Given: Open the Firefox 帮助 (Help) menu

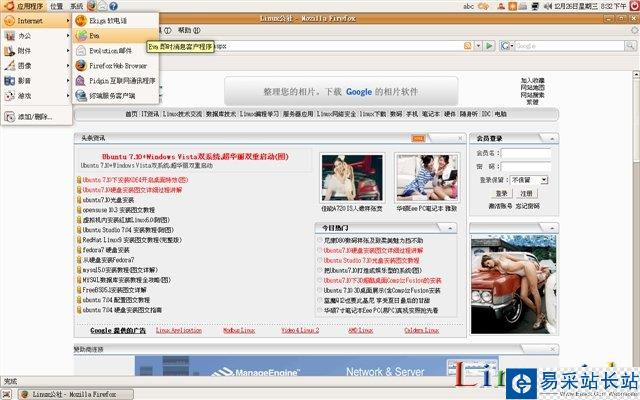Looking at the screenshot, I should click(x=189, y=30).
